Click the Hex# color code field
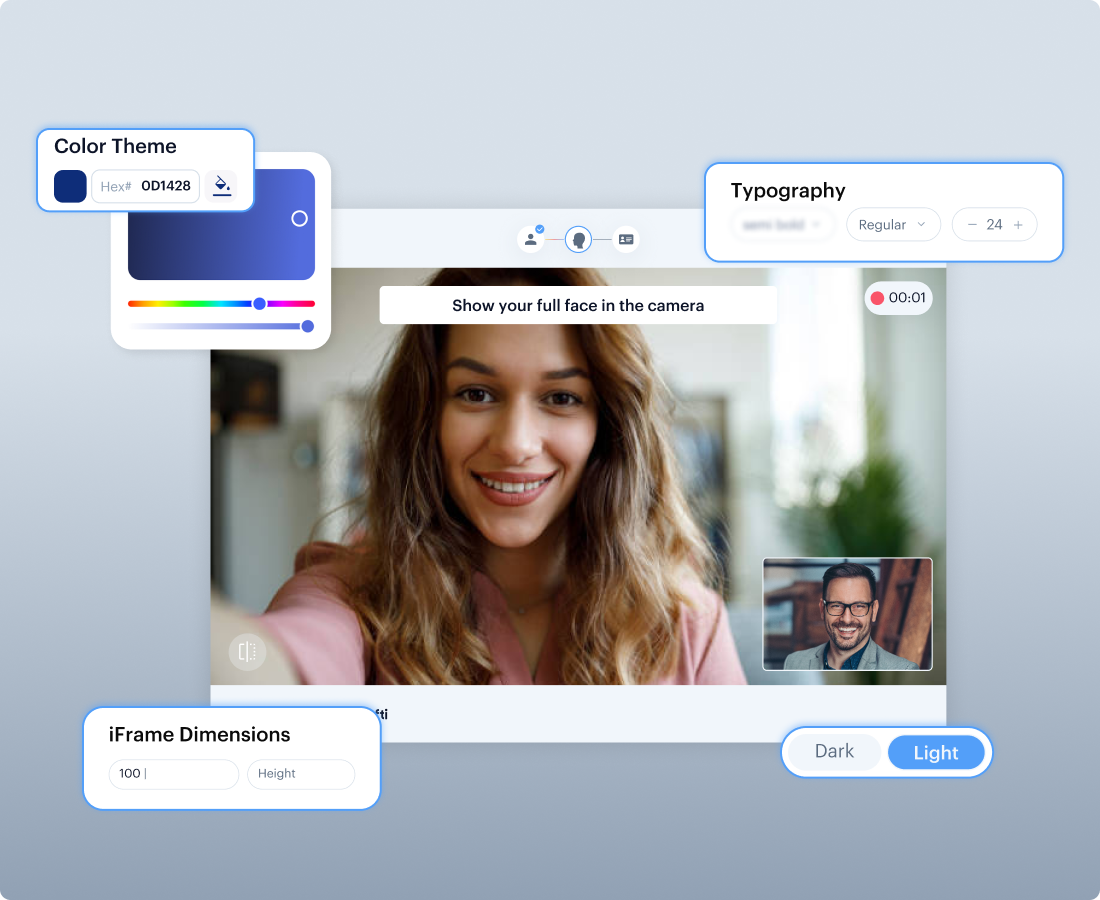Image resolution: width=1100 pixels, height=900 pixels. click(x=146, y=186)
